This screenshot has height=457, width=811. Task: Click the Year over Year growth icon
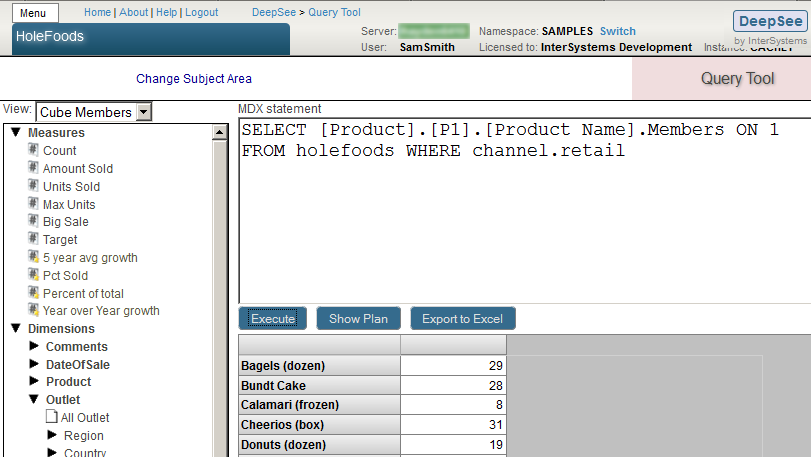tap(33, 310)
